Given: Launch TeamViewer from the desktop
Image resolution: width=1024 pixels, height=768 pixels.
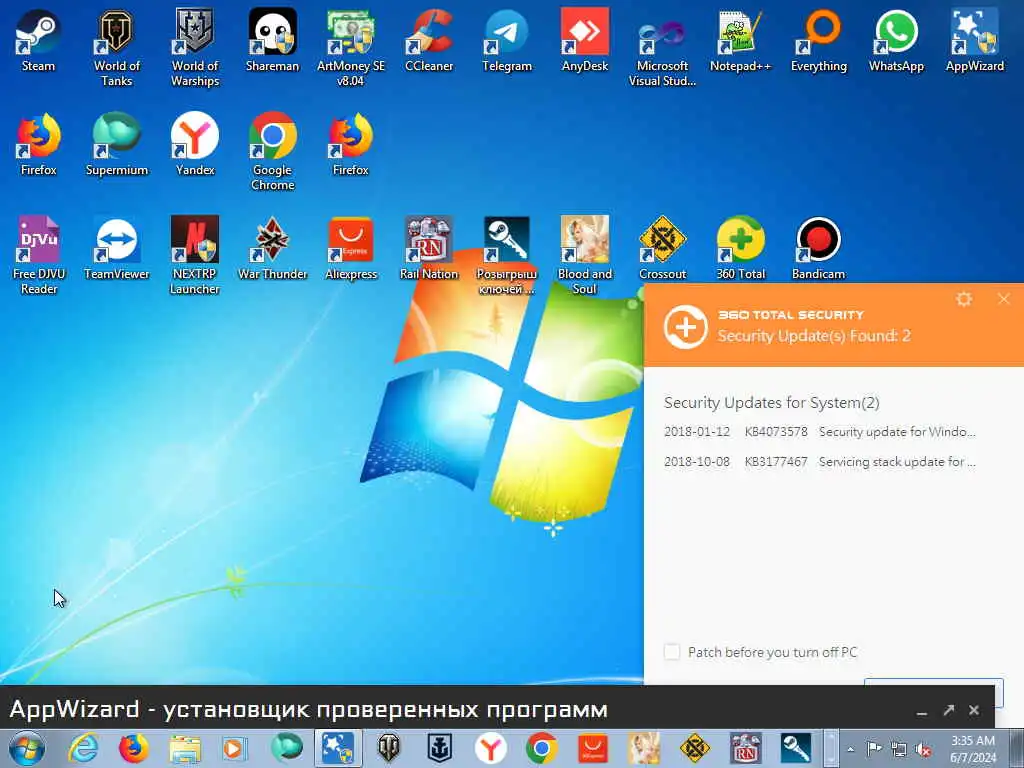Looking at the screenshot, I should 116,248.
